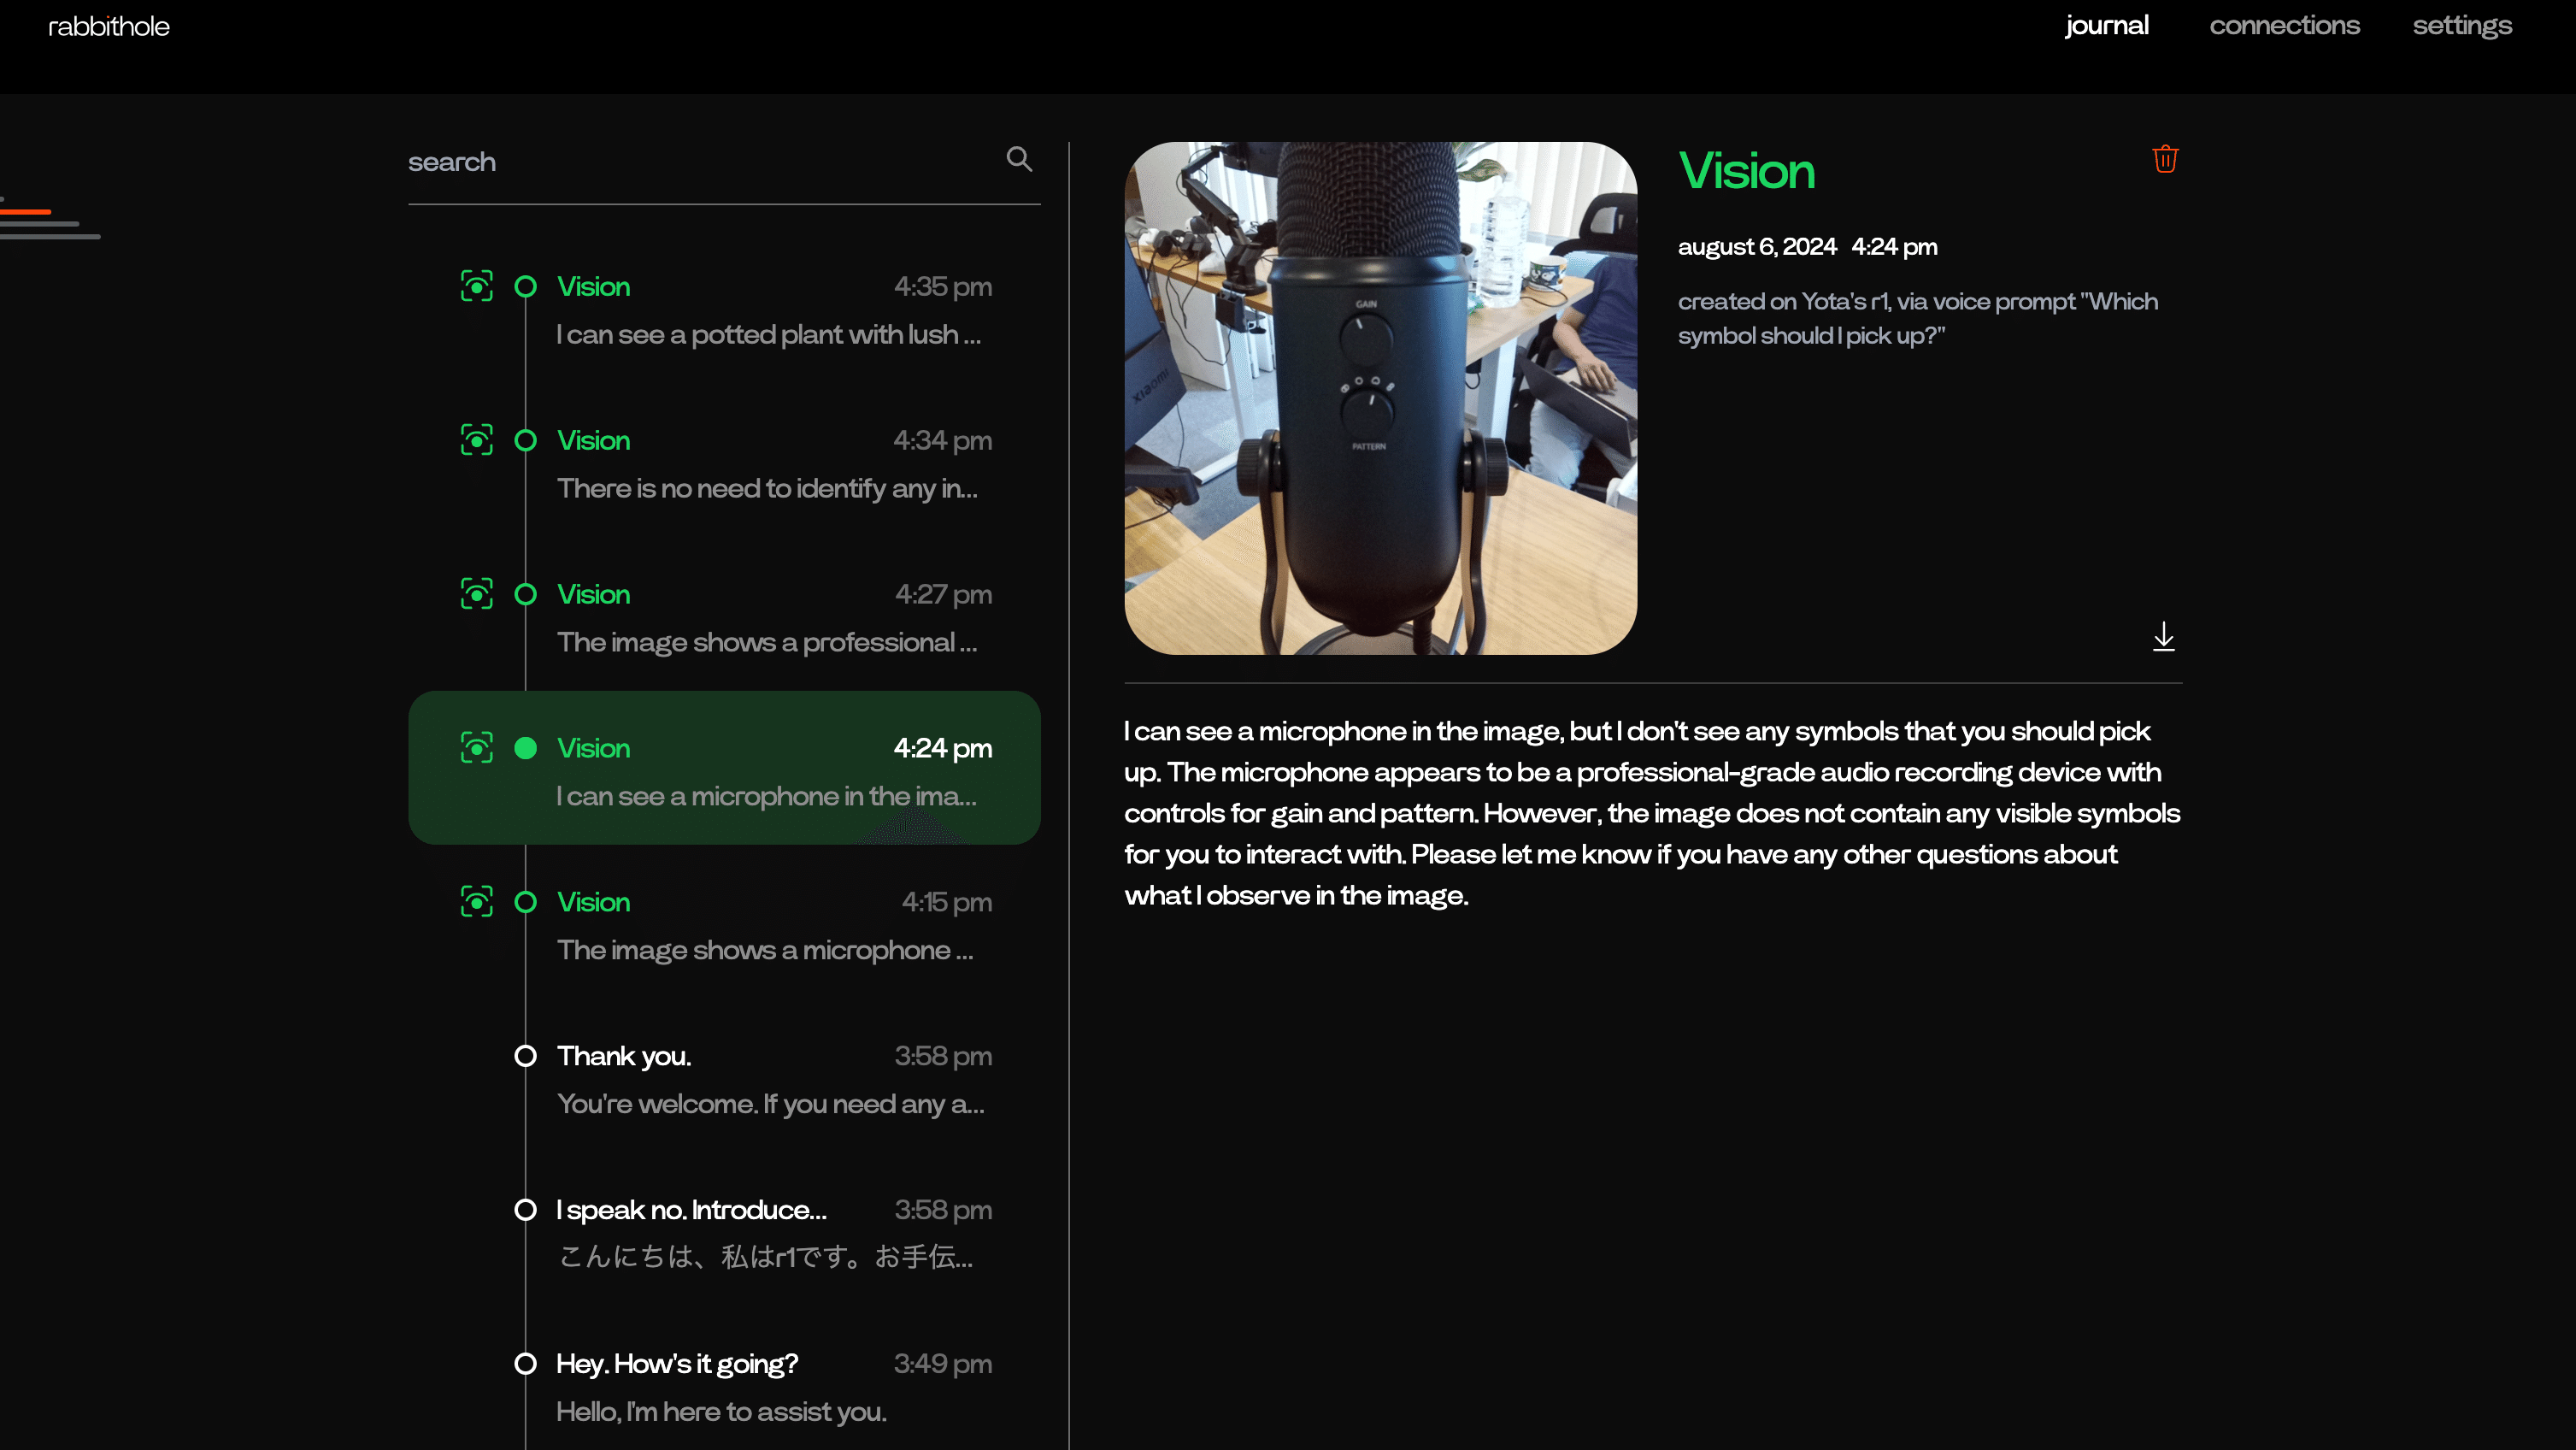Switch to the connections tab
2576x1450 pixels.
(x=2284, y=26)
